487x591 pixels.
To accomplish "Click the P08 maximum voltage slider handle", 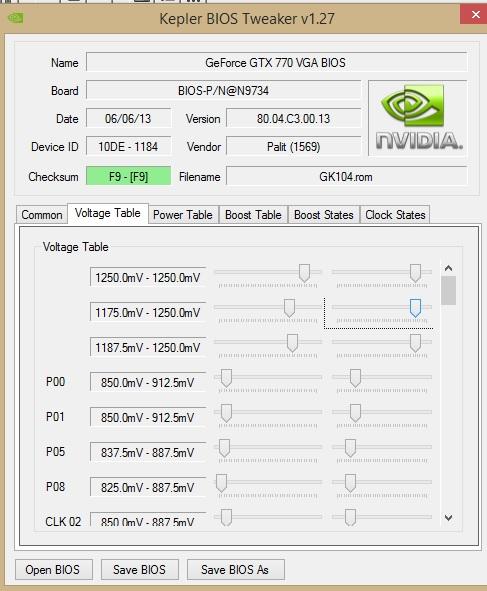I will pyautogui.click(x=350, y=483).
